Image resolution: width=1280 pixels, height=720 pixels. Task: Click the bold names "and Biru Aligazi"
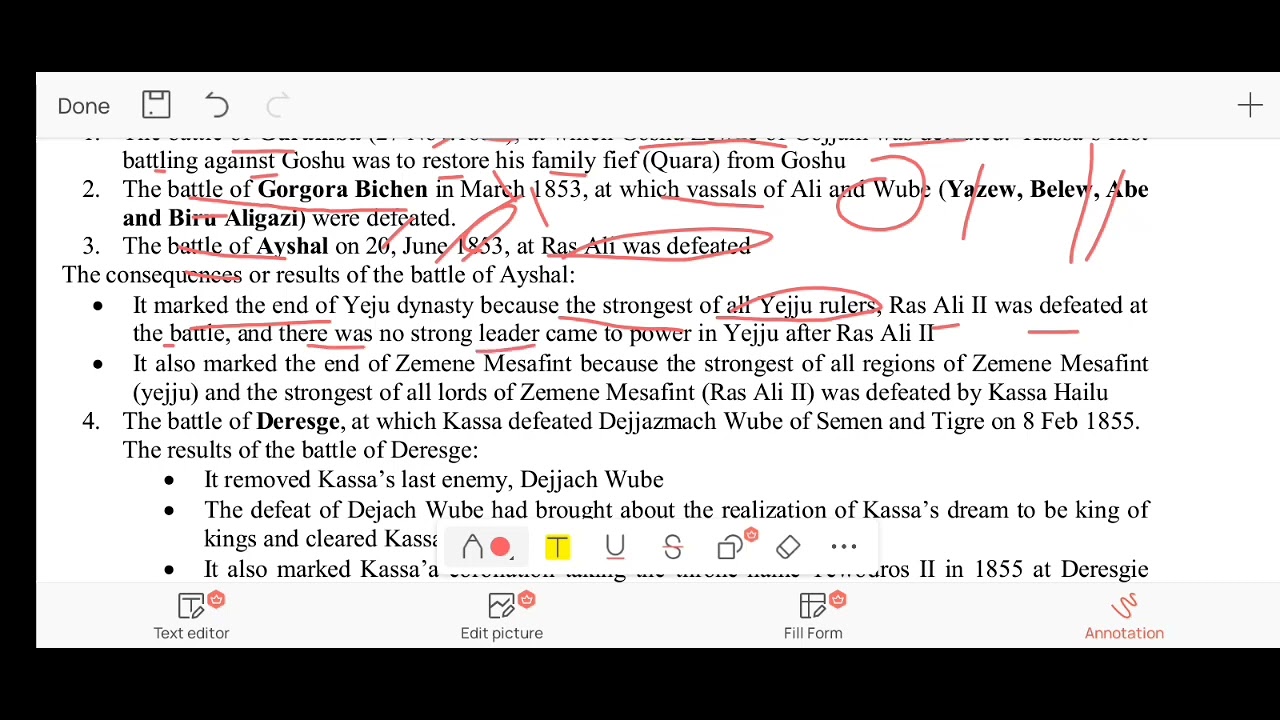click(x=211, y=218)
